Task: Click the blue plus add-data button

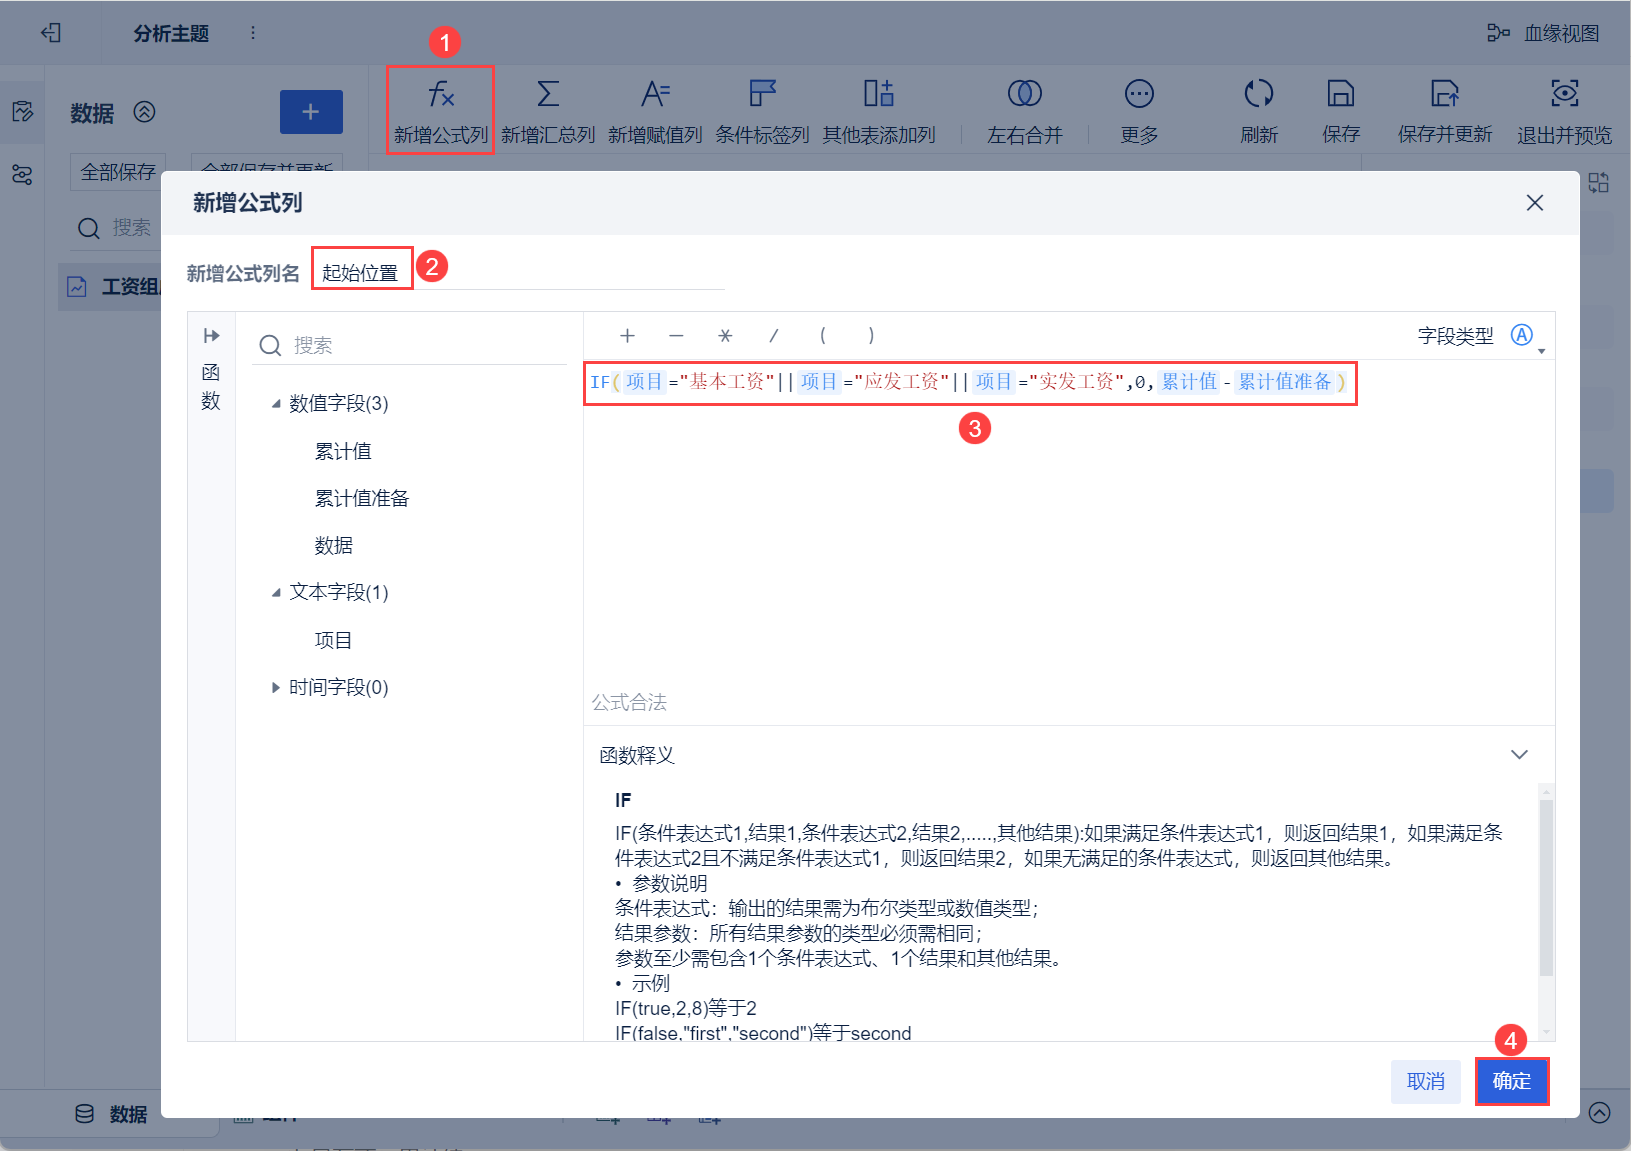Action: [x=311, y=112]
